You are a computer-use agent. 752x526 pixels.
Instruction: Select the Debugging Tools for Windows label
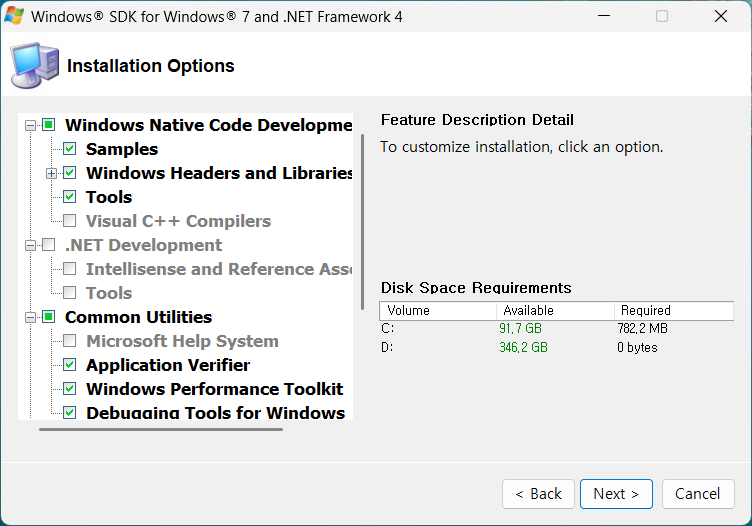215,412
